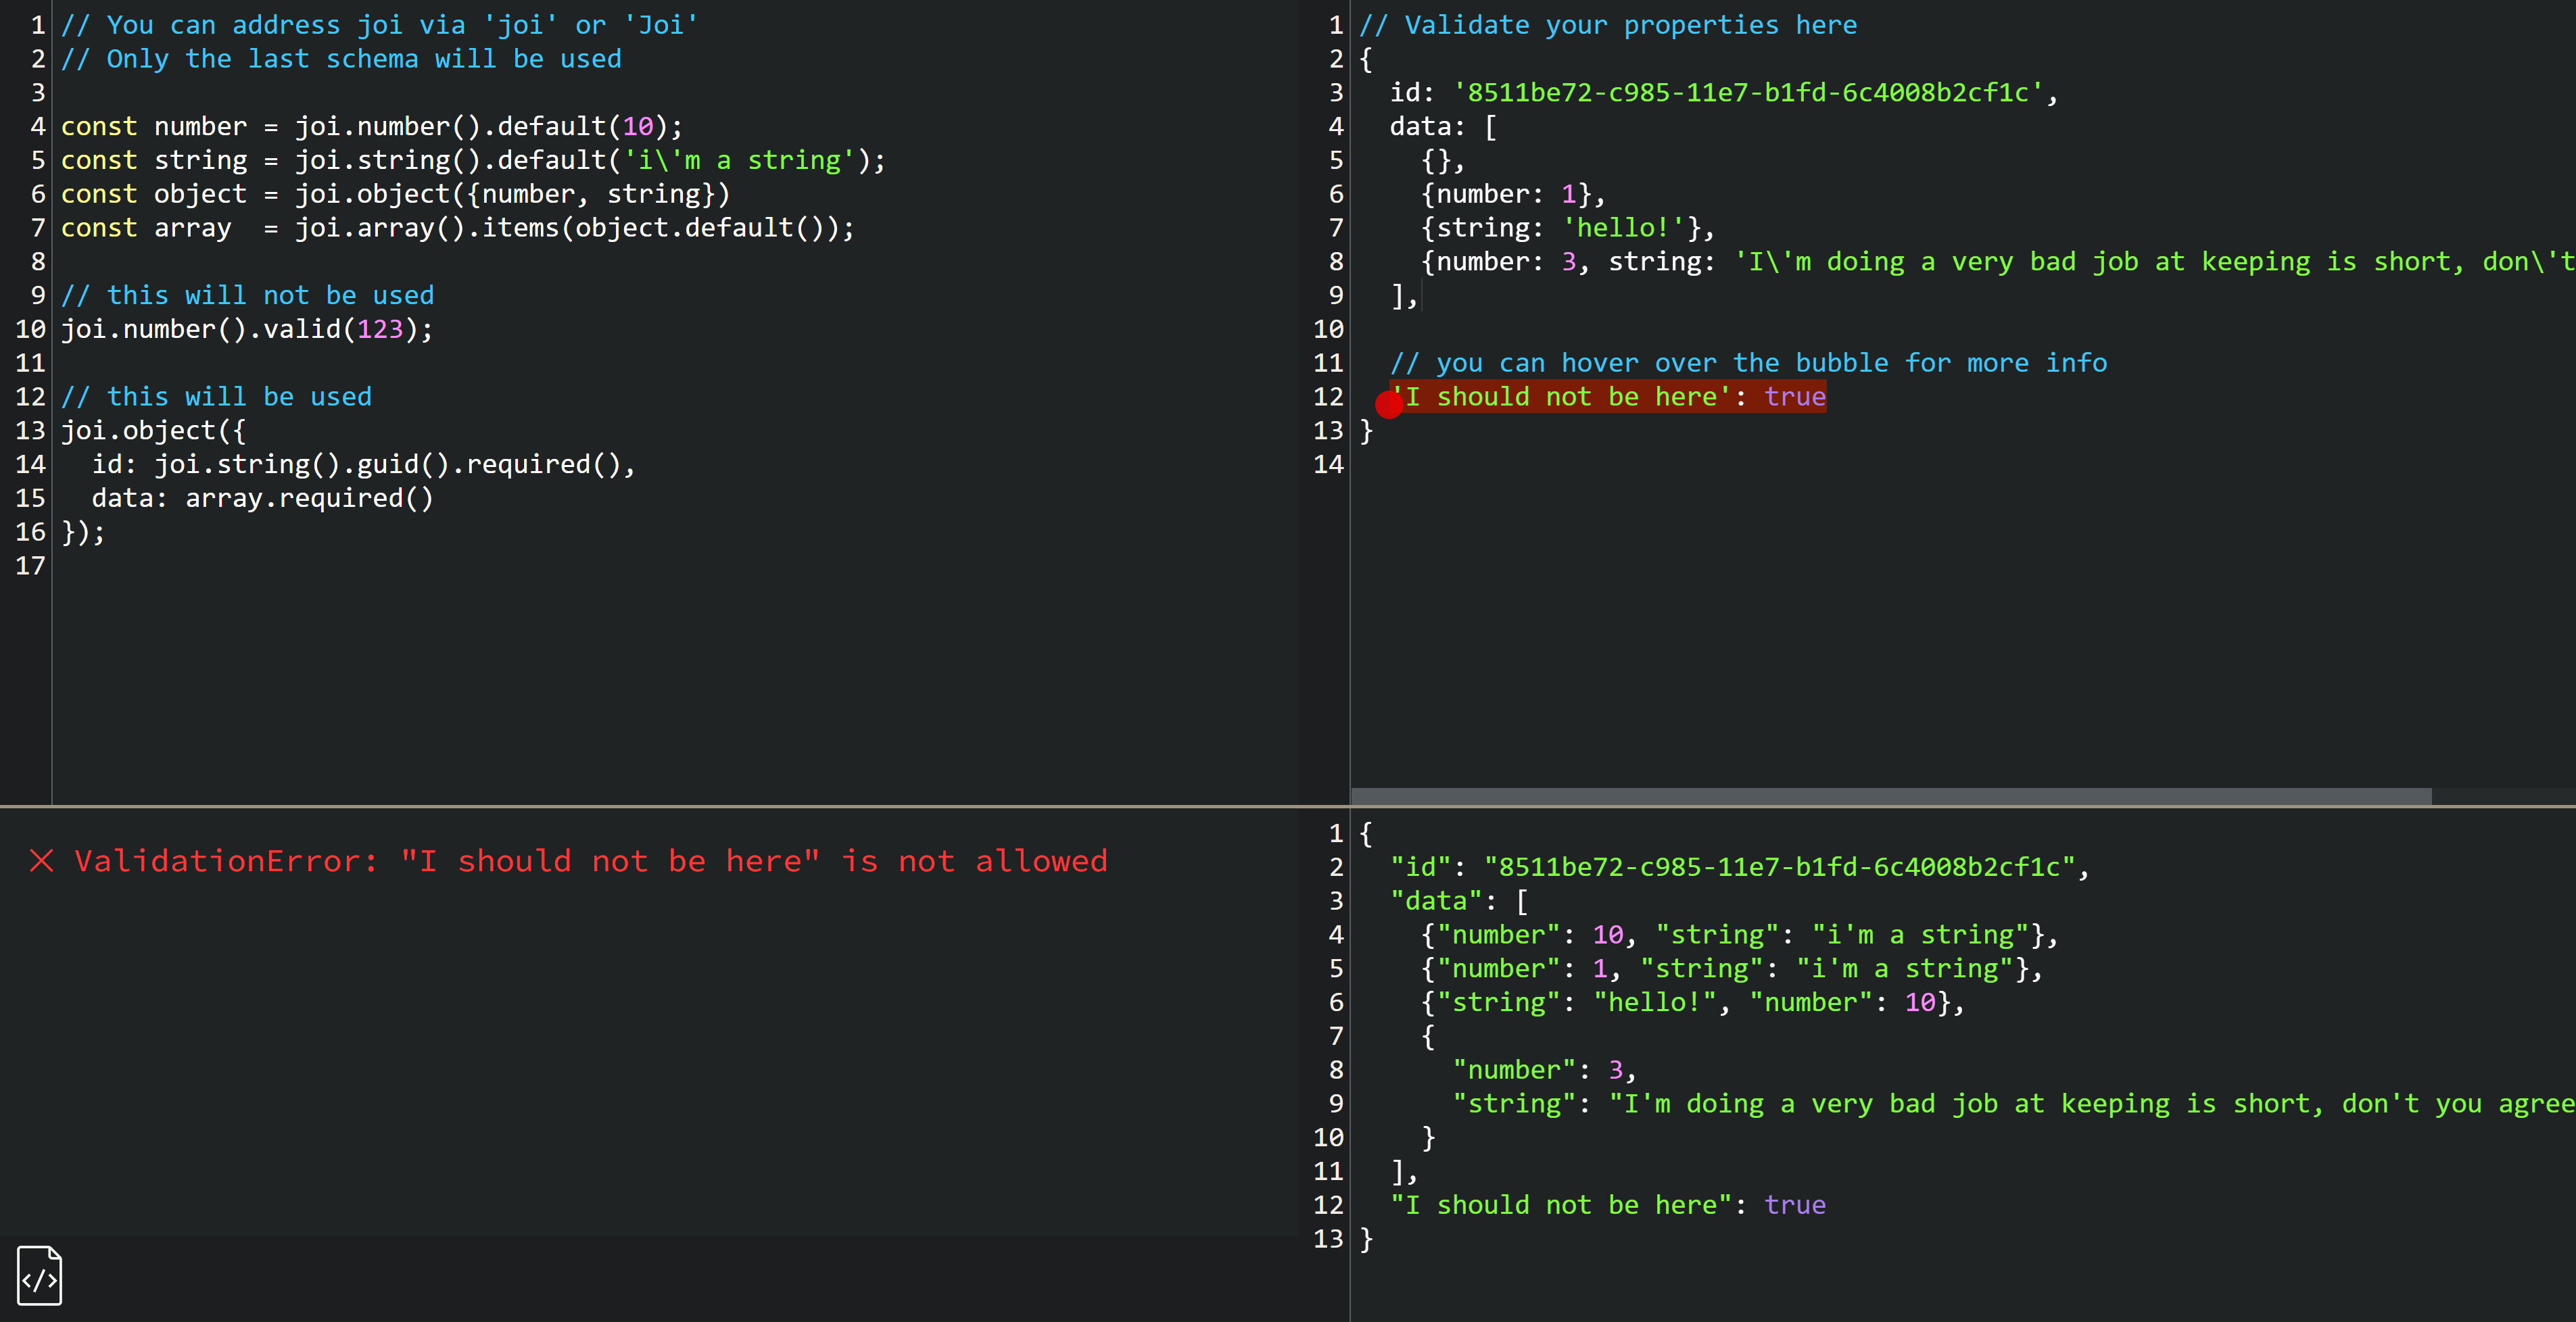Click the code file icon at bottom-left

40,1275
